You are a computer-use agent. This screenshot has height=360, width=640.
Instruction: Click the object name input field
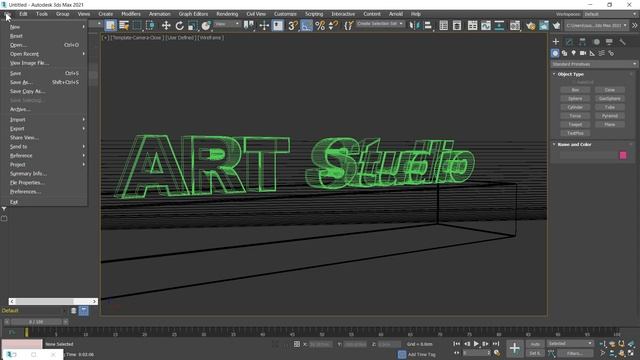[588, 155]
